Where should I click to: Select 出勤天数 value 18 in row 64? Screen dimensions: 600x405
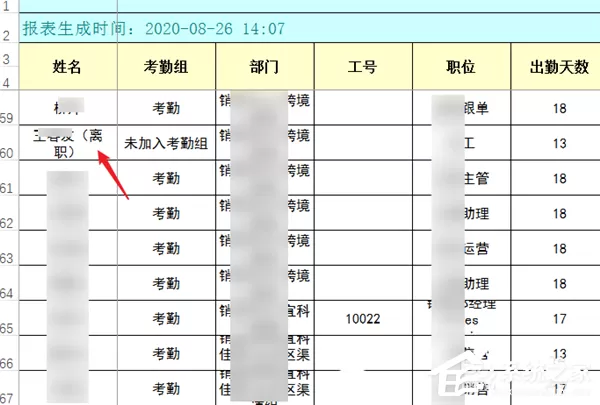tap(556, 283)
